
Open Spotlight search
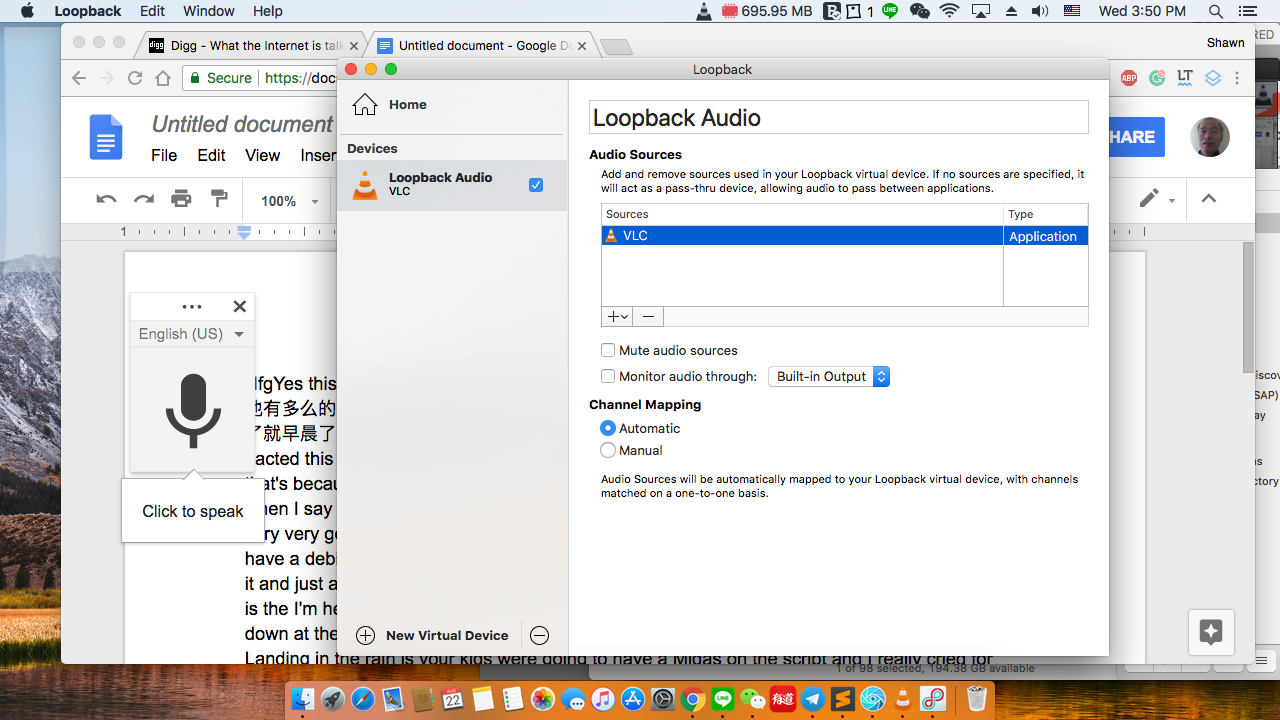pyautogui.click(x=1216, y=11)
